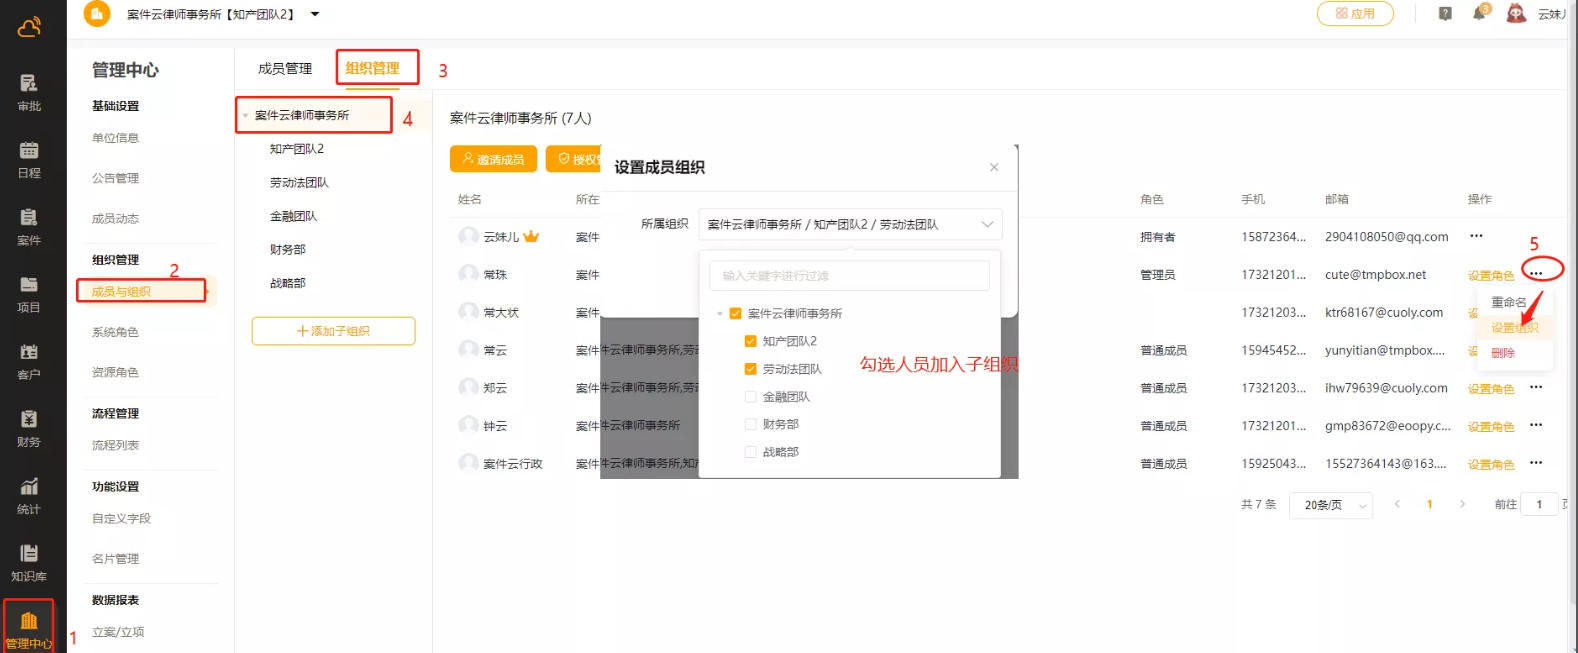Click the keyword filter input field
This screenshot has width=1578, height=653.
pos(849,276)
